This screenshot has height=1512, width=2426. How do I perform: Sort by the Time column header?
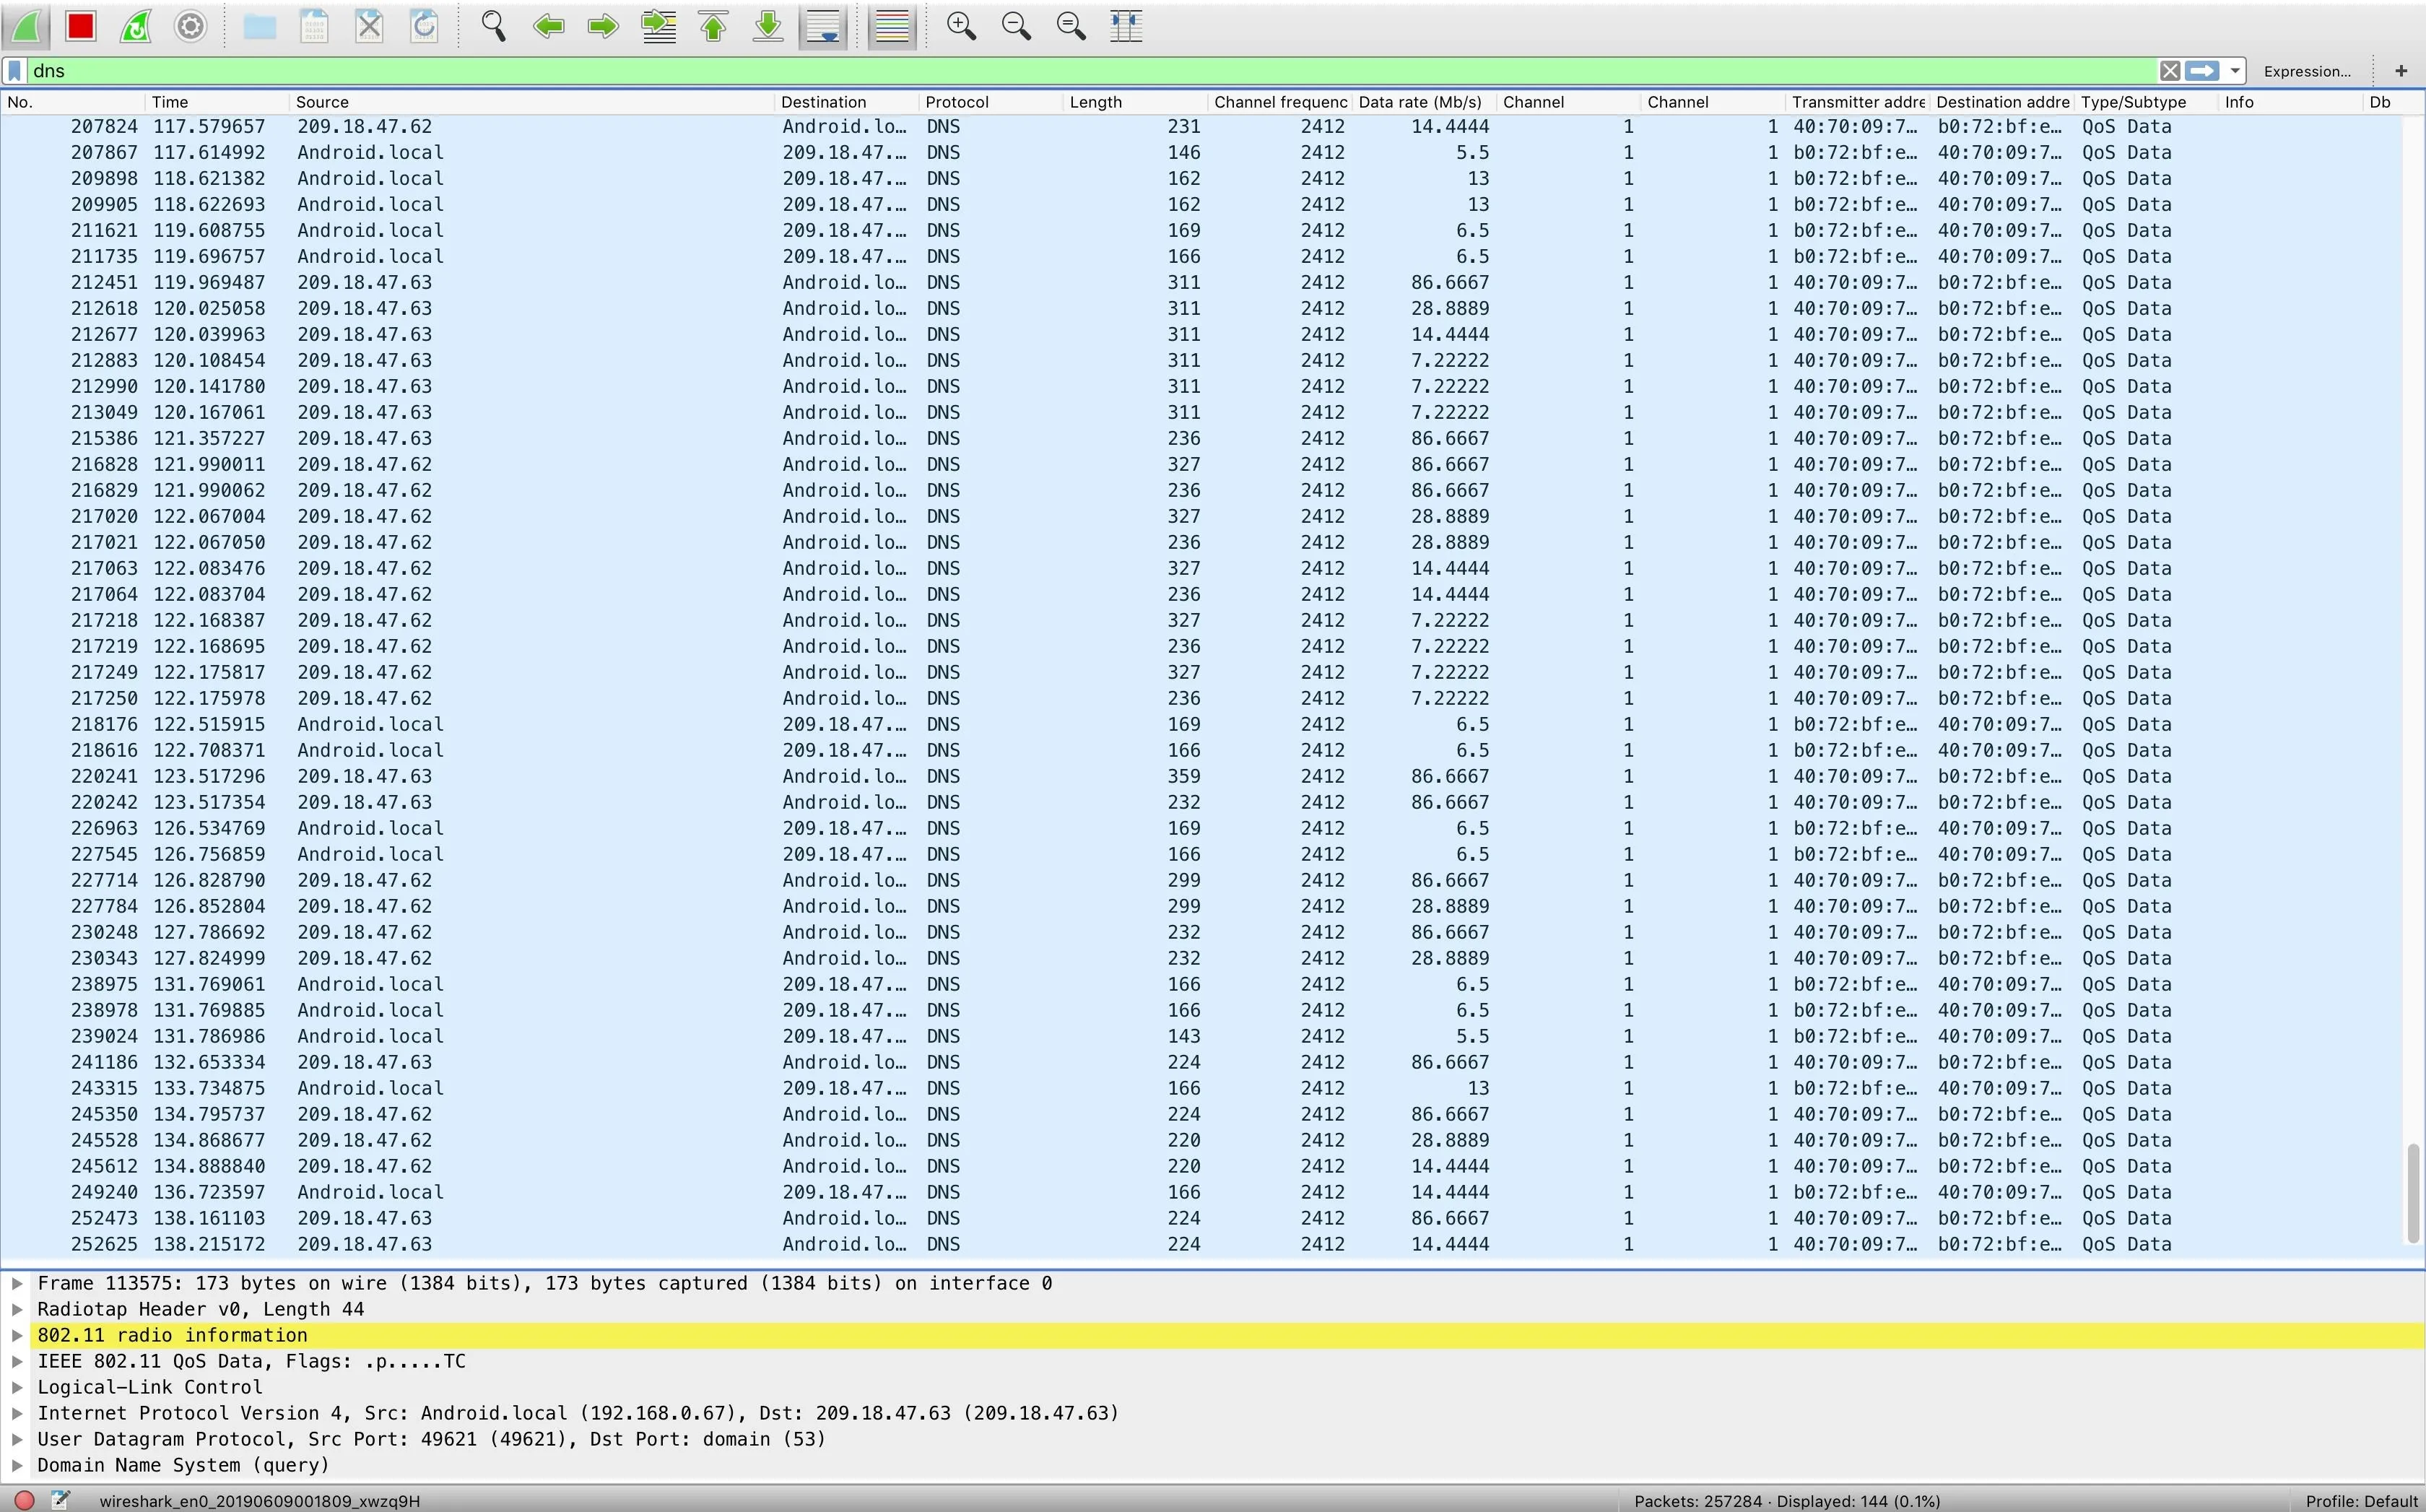[x=217, y=102]
